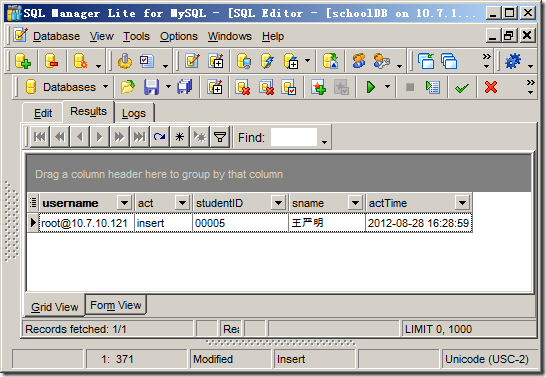Viewport: 546px width, 377px height.
Task: Click the green Execute play button
Action: coord(371,87)
